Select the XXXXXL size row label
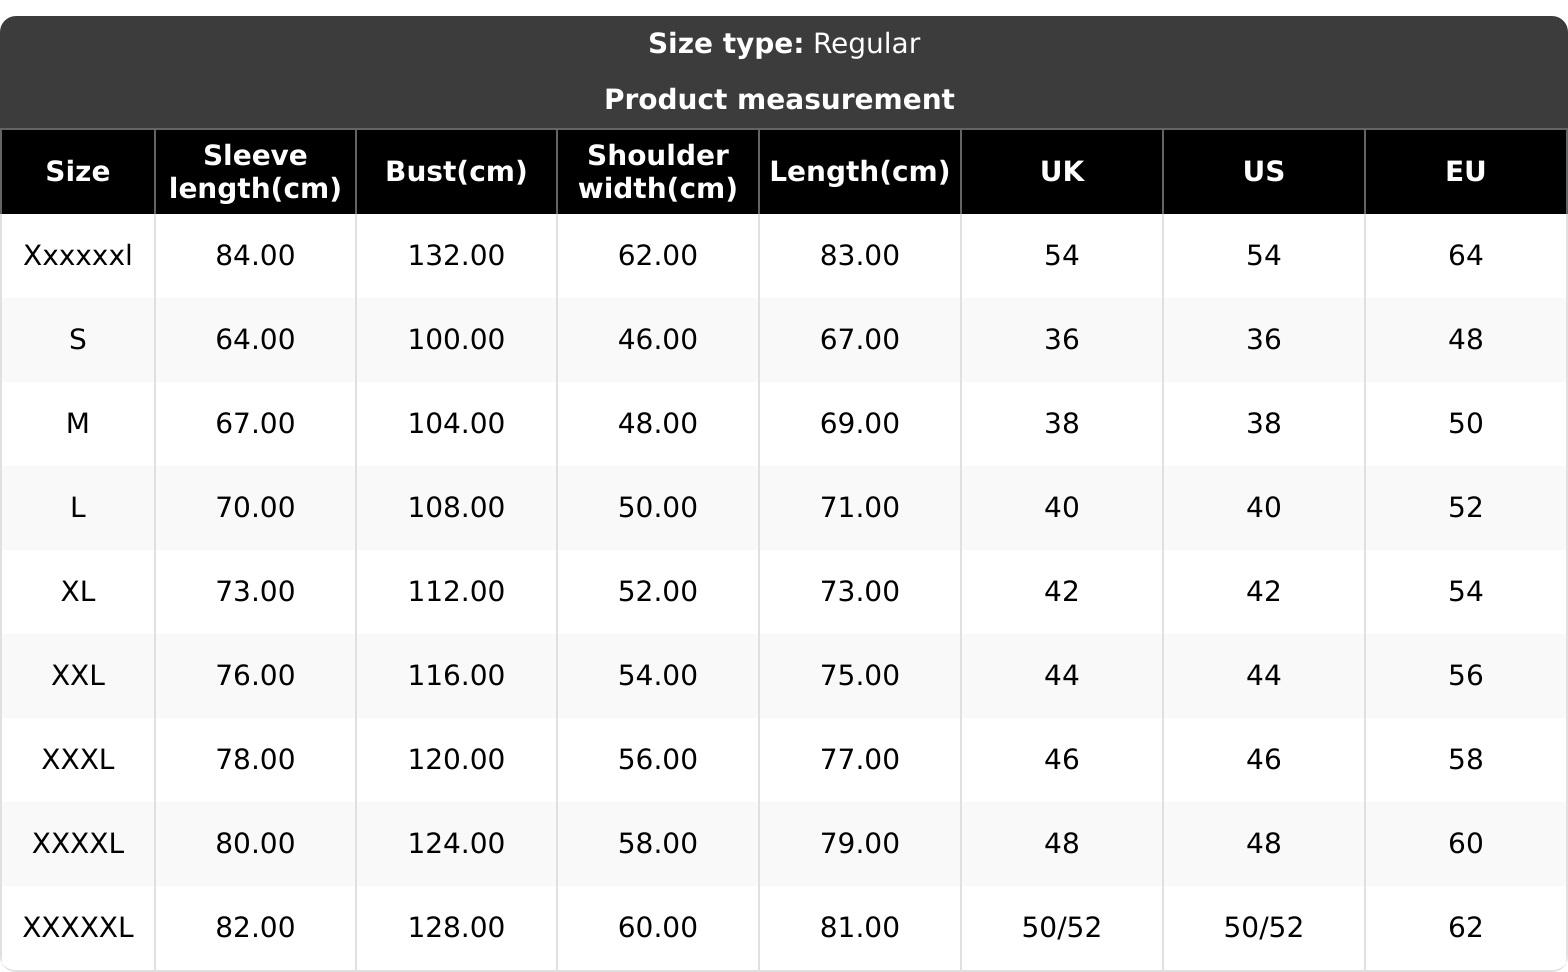The width and height of the screenshot is (1568, 972). pos(78,928)
